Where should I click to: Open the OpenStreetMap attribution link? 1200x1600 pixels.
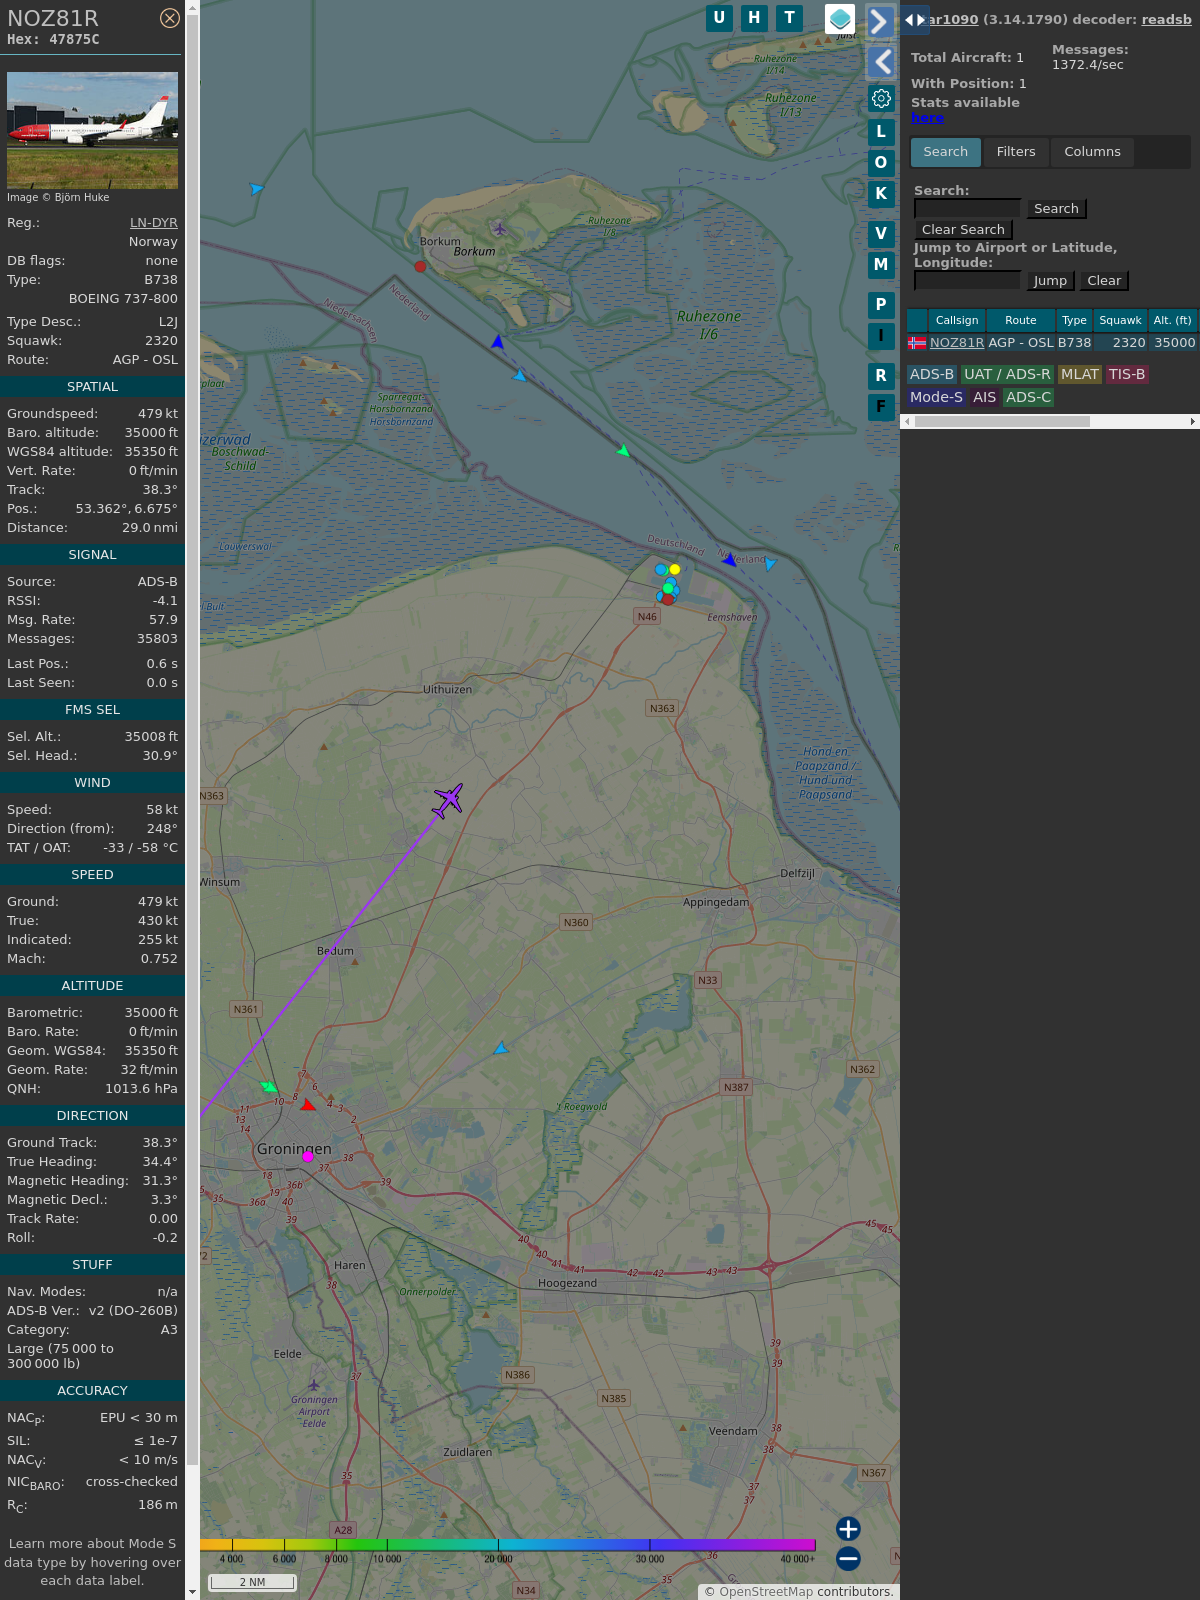pyautogui.click(x=766, y=1592)
